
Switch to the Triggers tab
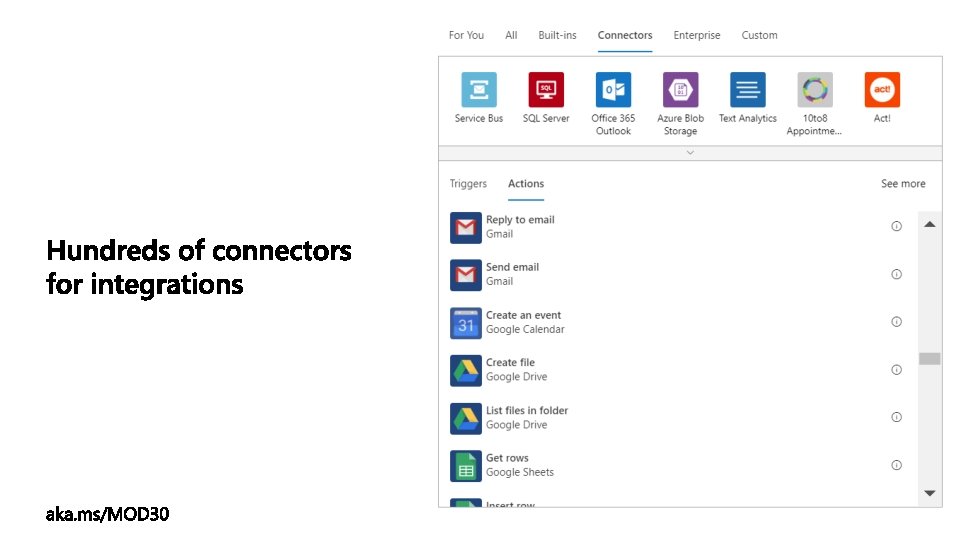pyautogui.click(x=468, y=184)
